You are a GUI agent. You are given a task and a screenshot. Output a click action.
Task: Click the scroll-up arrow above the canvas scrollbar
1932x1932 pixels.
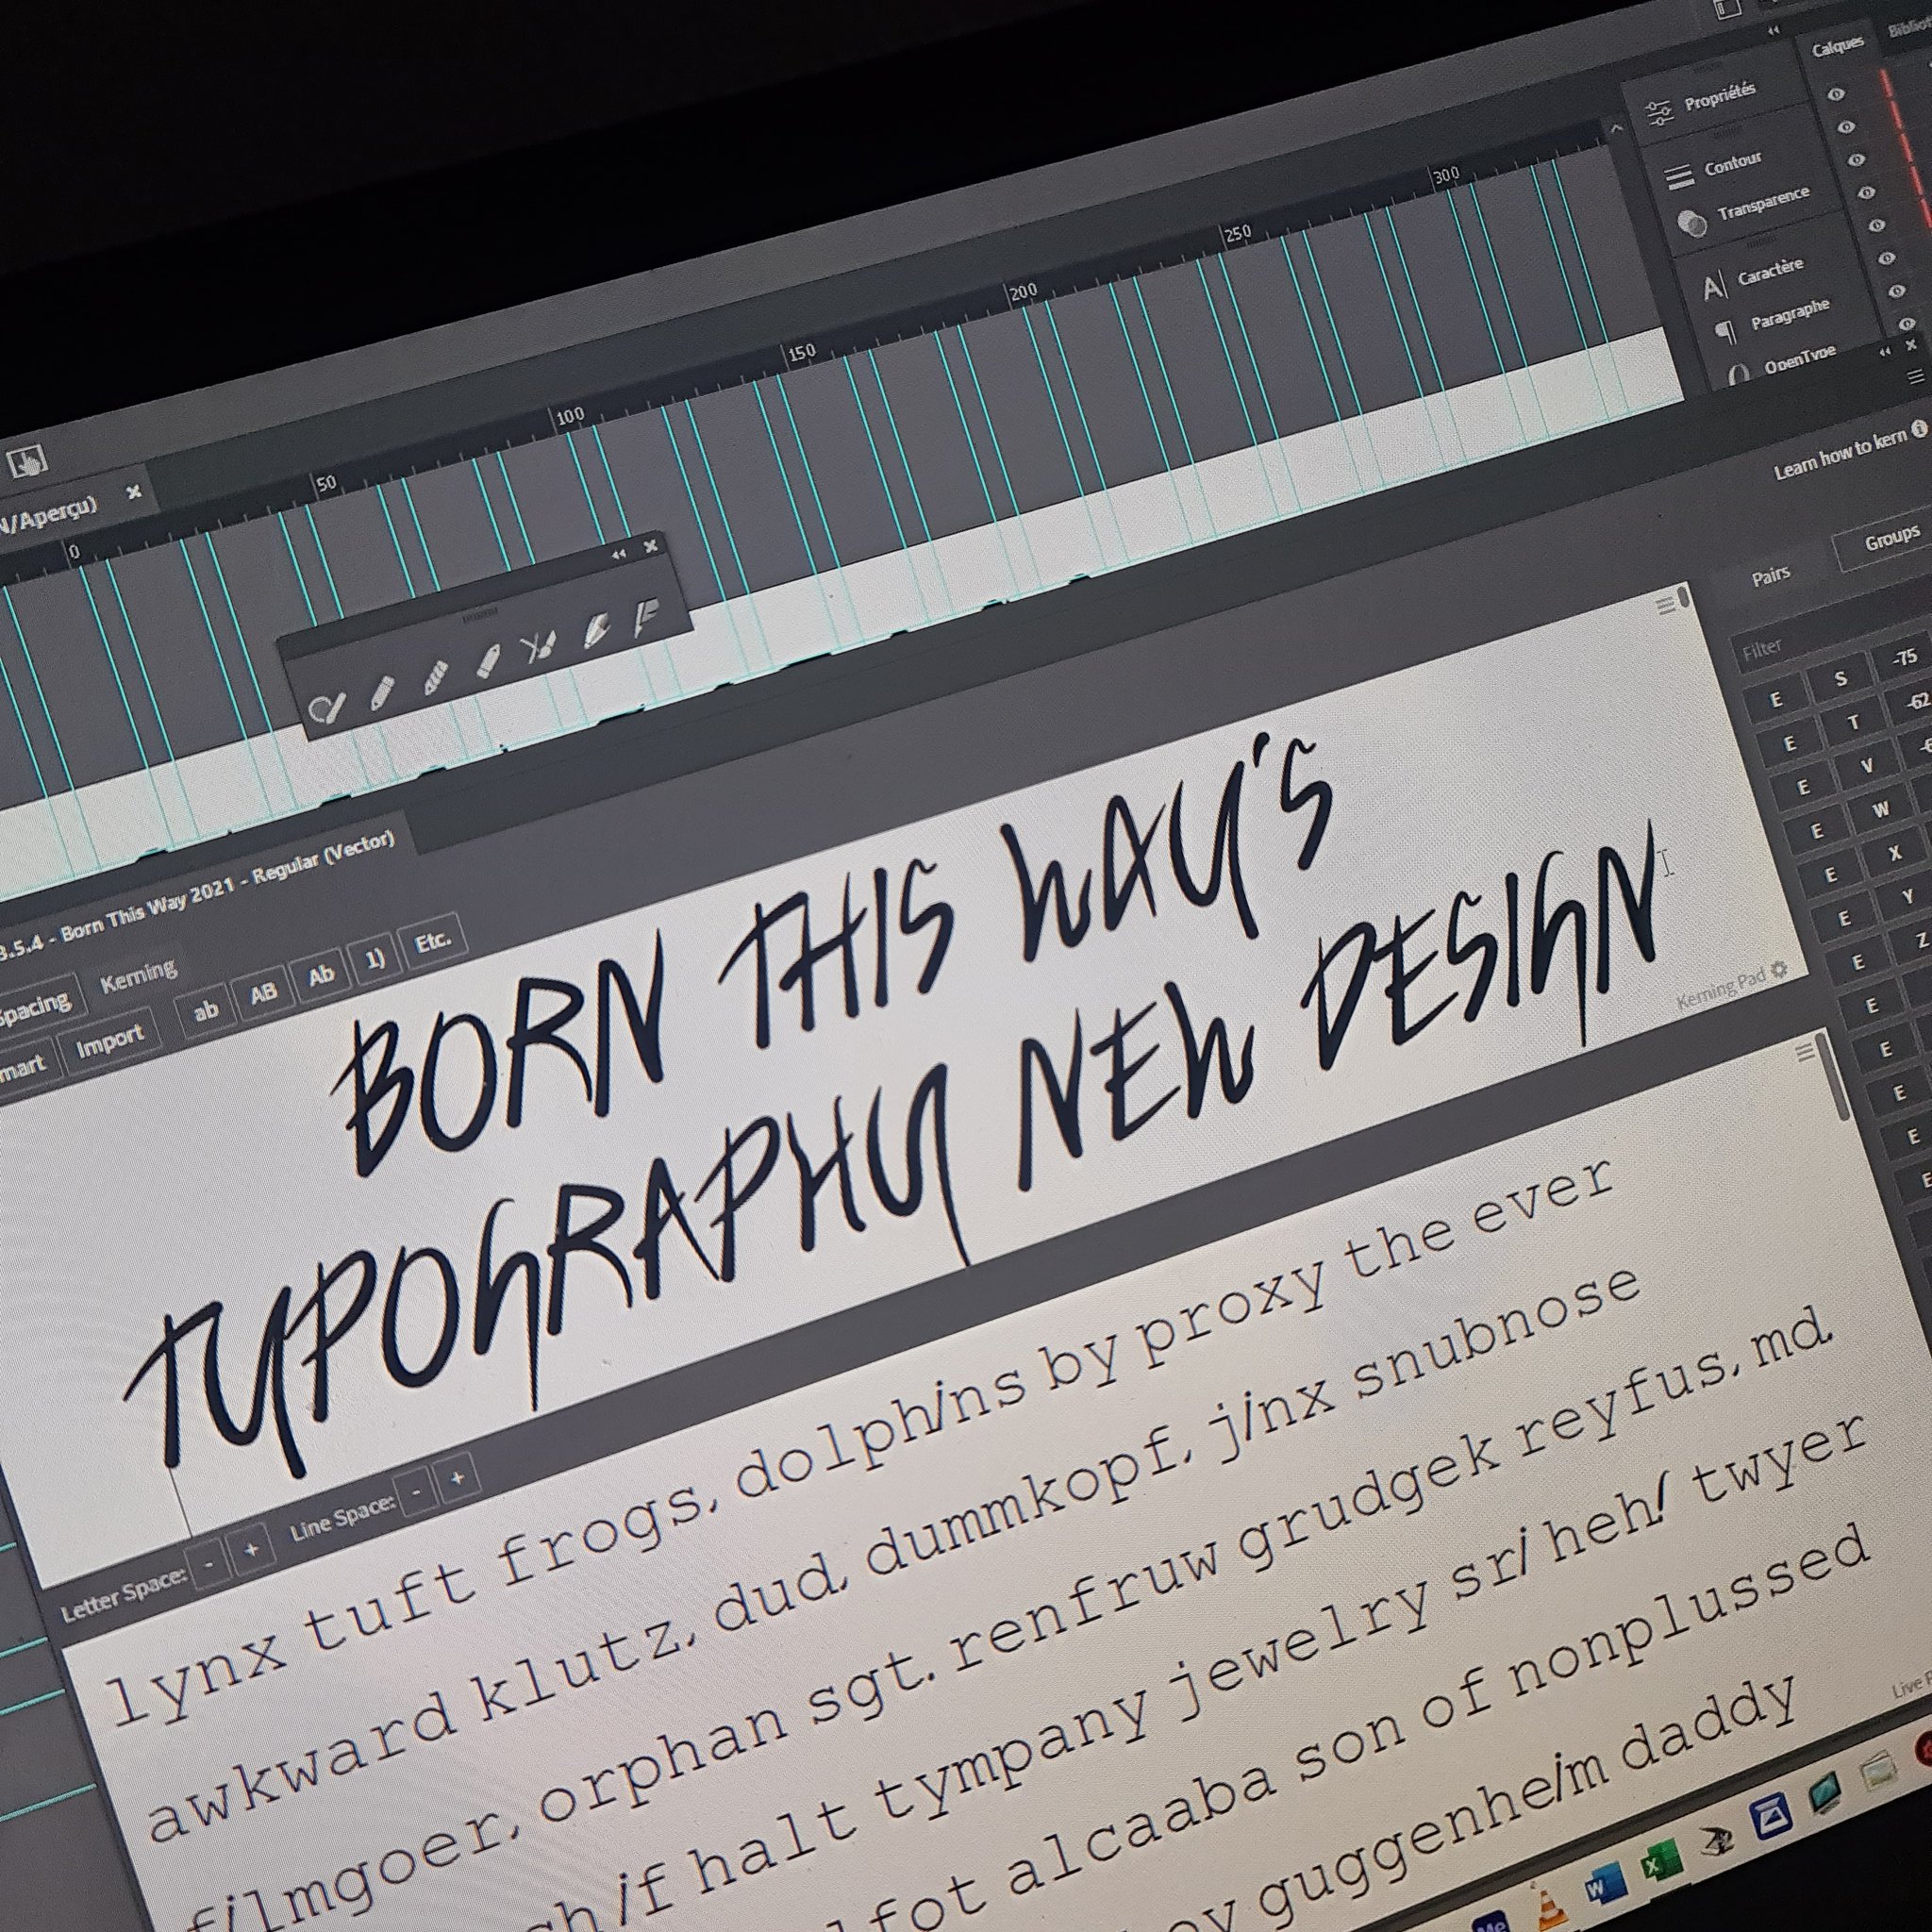click(1617, 129)
